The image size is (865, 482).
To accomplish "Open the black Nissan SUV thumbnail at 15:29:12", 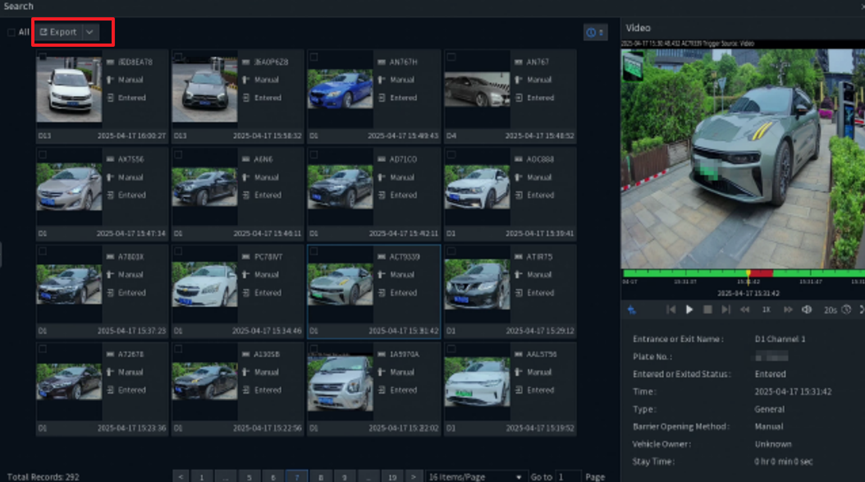I will 477,284.
